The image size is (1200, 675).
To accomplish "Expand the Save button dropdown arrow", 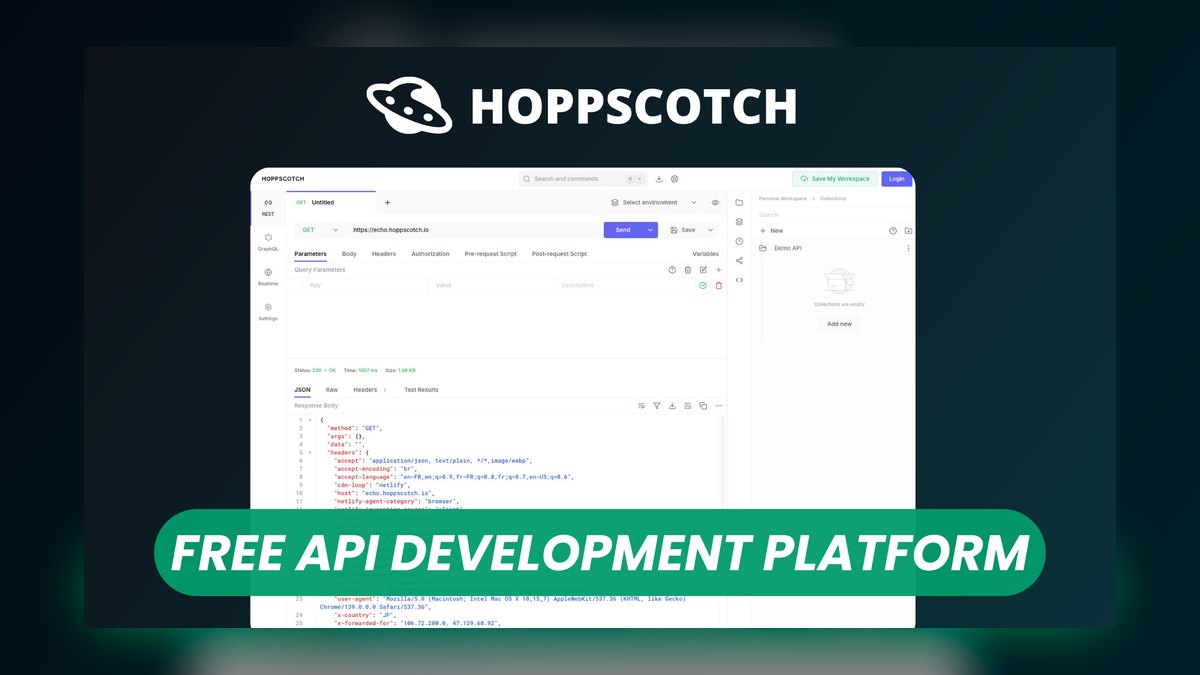I will [711, 230].
